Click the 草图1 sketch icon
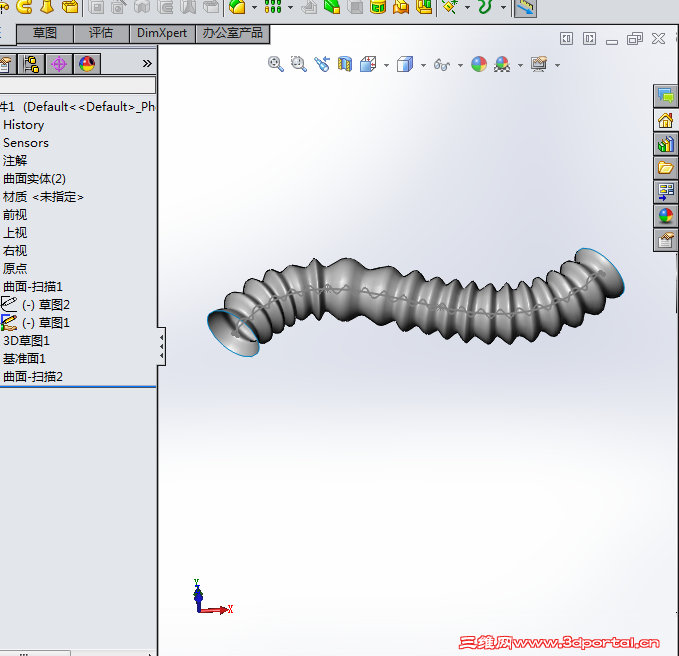Screen dimensions: 679x656 click(x=9, y=323)
